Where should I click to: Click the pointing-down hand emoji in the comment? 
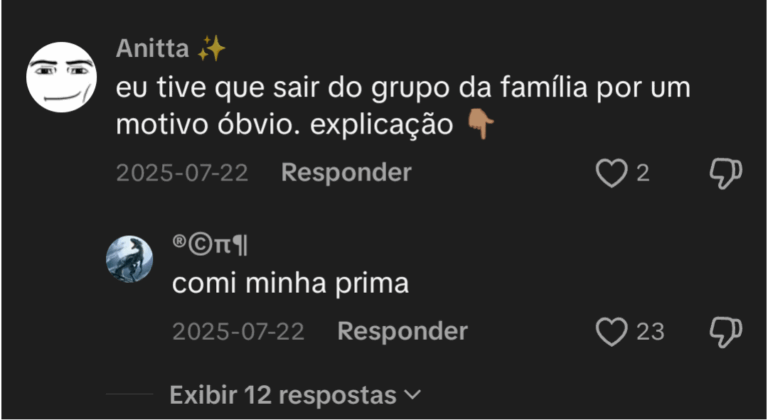[482, 125]
